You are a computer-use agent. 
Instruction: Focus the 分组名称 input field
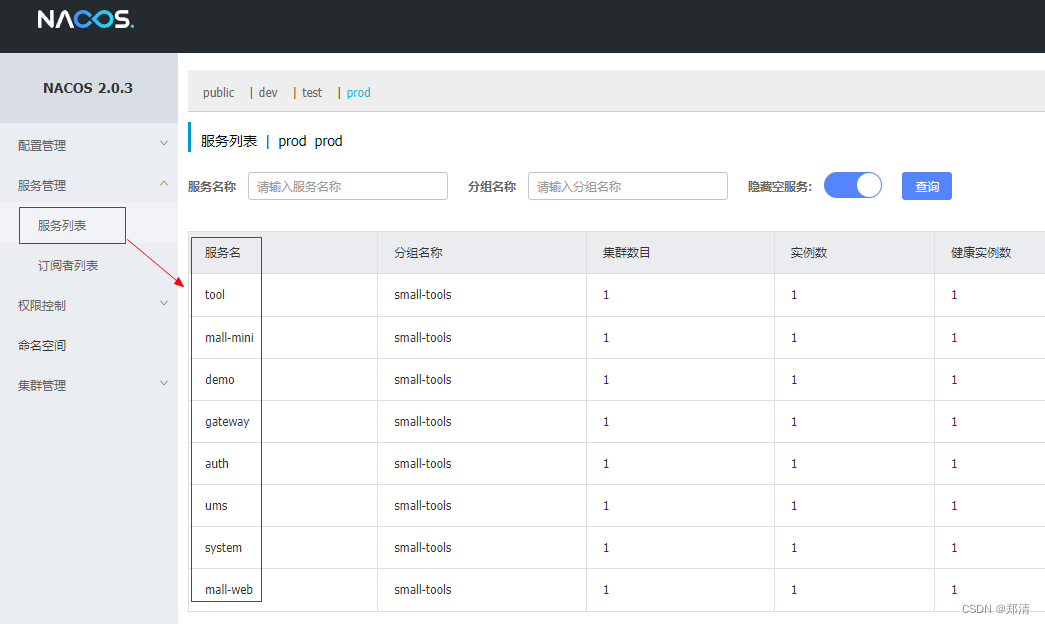point(628,186)
